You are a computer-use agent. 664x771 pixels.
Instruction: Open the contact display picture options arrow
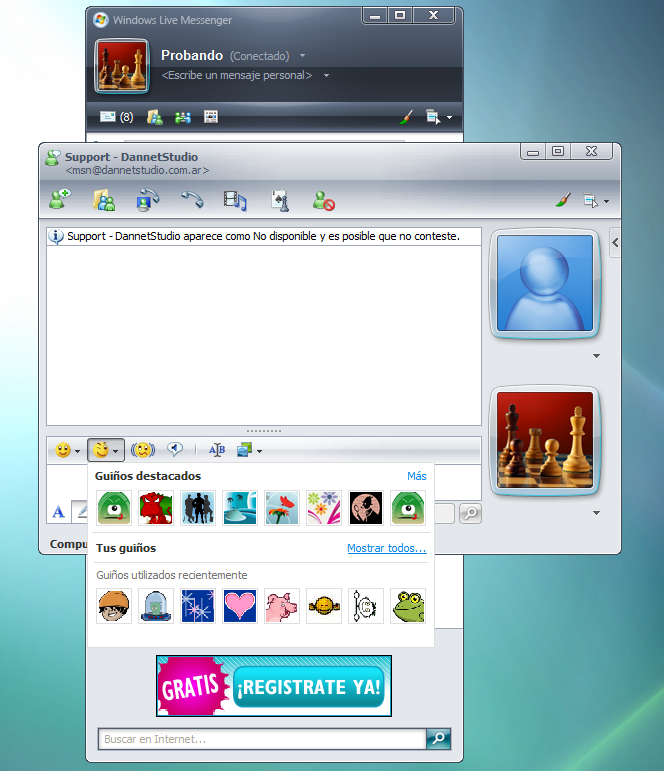click(x=596, y=356)
